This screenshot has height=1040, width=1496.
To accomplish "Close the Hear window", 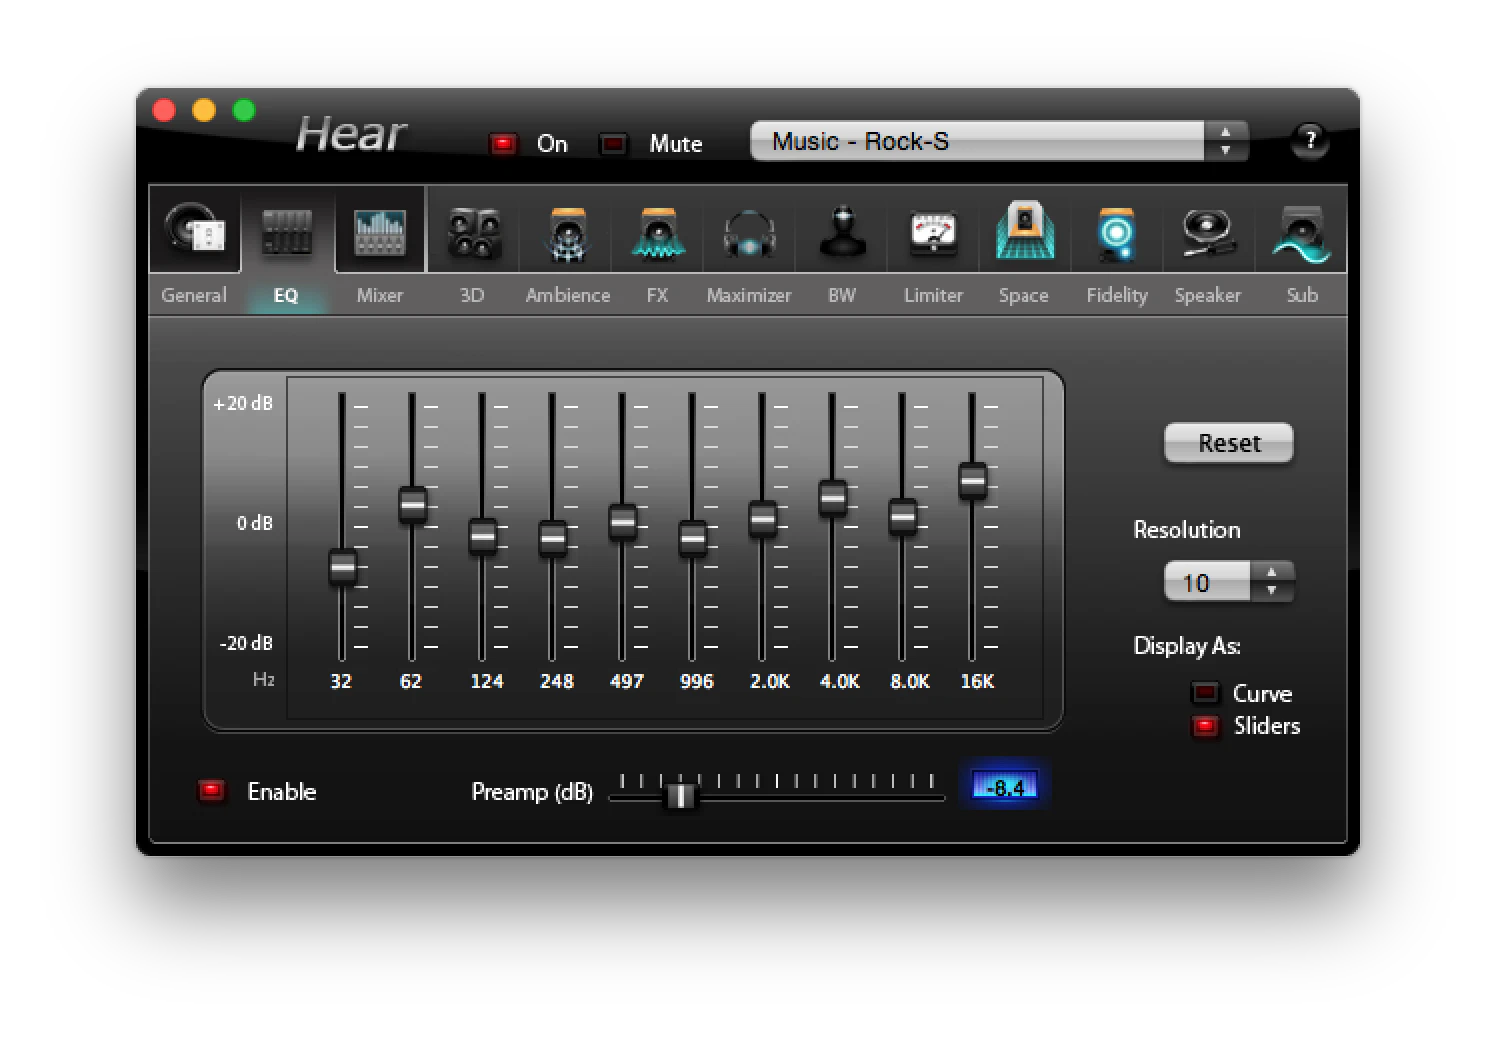I will [164, 110].
